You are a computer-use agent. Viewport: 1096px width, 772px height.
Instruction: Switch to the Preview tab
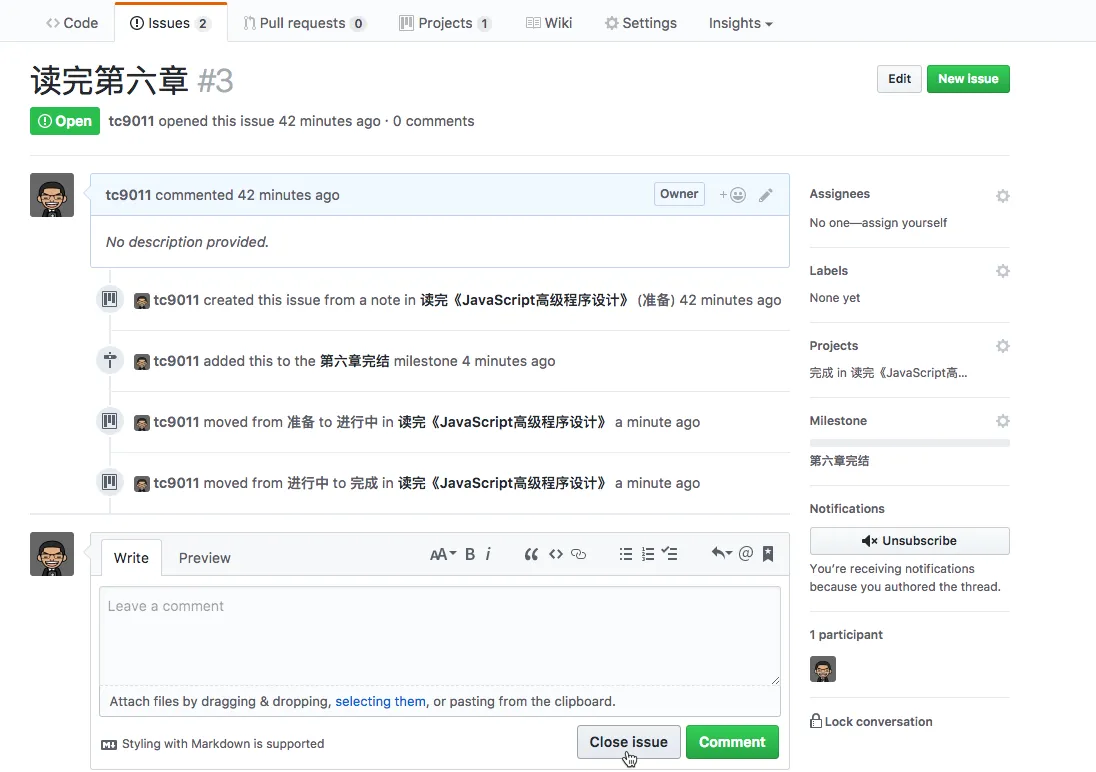[x=204, y=558]
